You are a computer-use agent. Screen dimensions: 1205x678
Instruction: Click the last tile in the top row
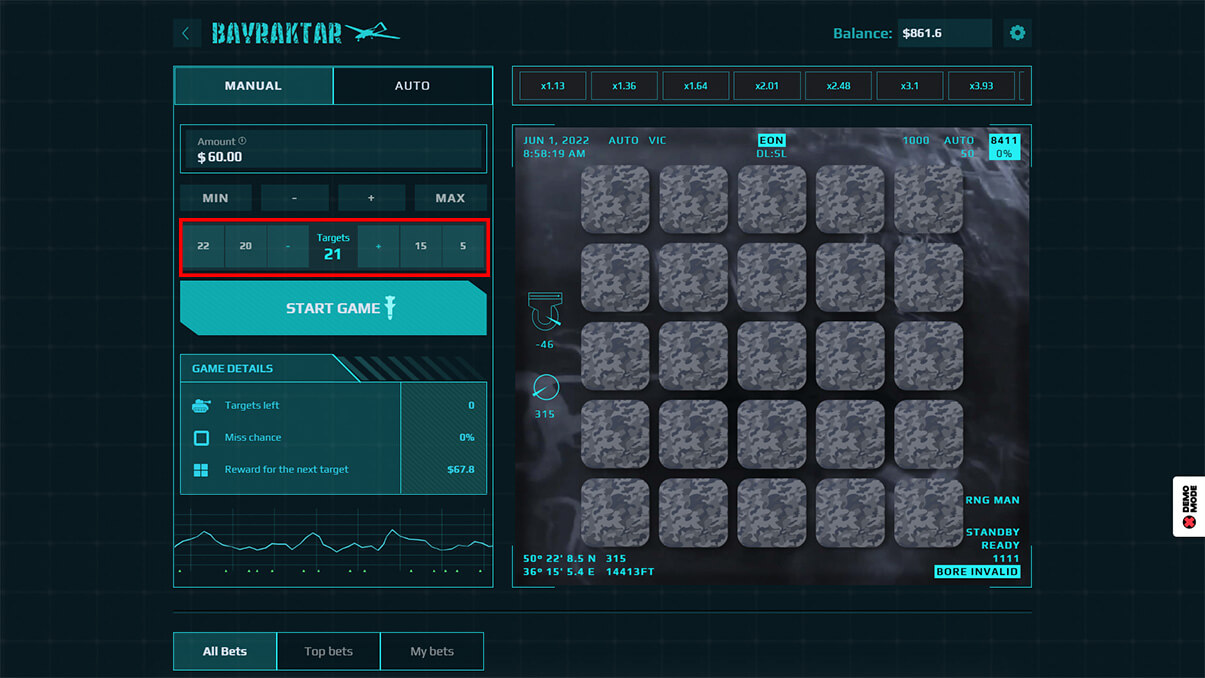929,199
